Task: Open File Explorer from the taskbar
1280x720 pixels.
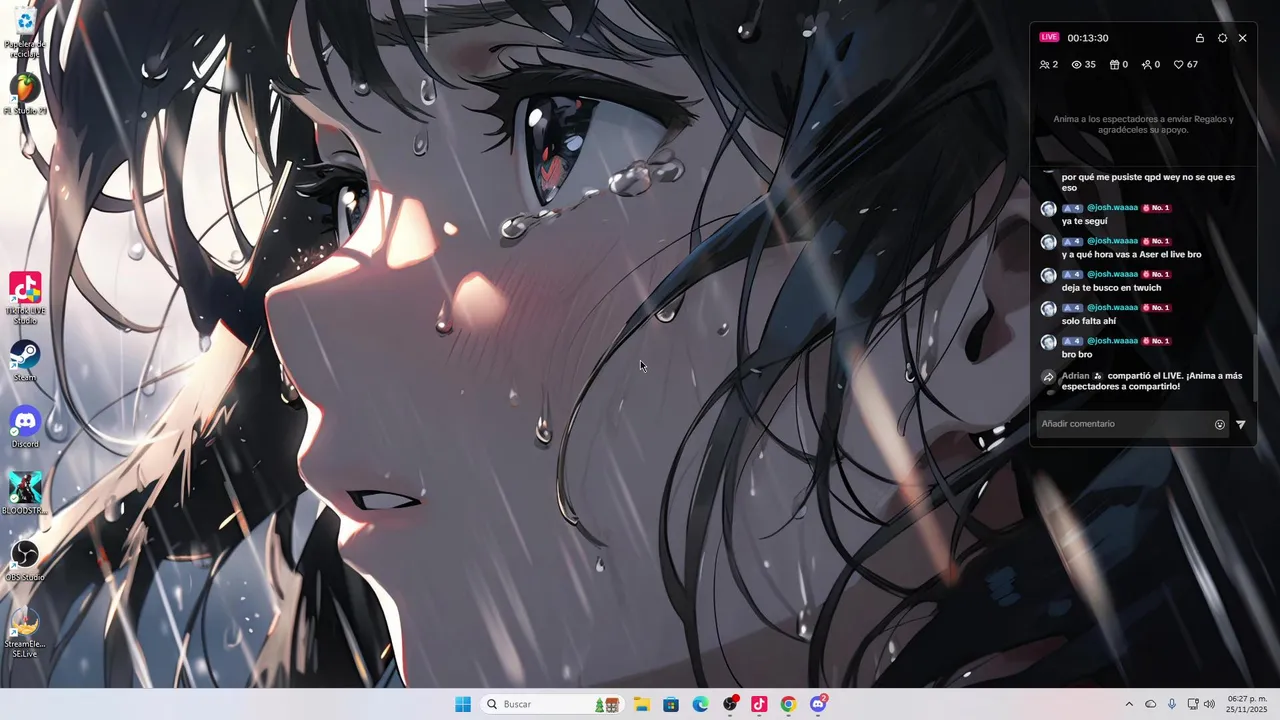Action: pyautogui.click(x=641, y=704)
